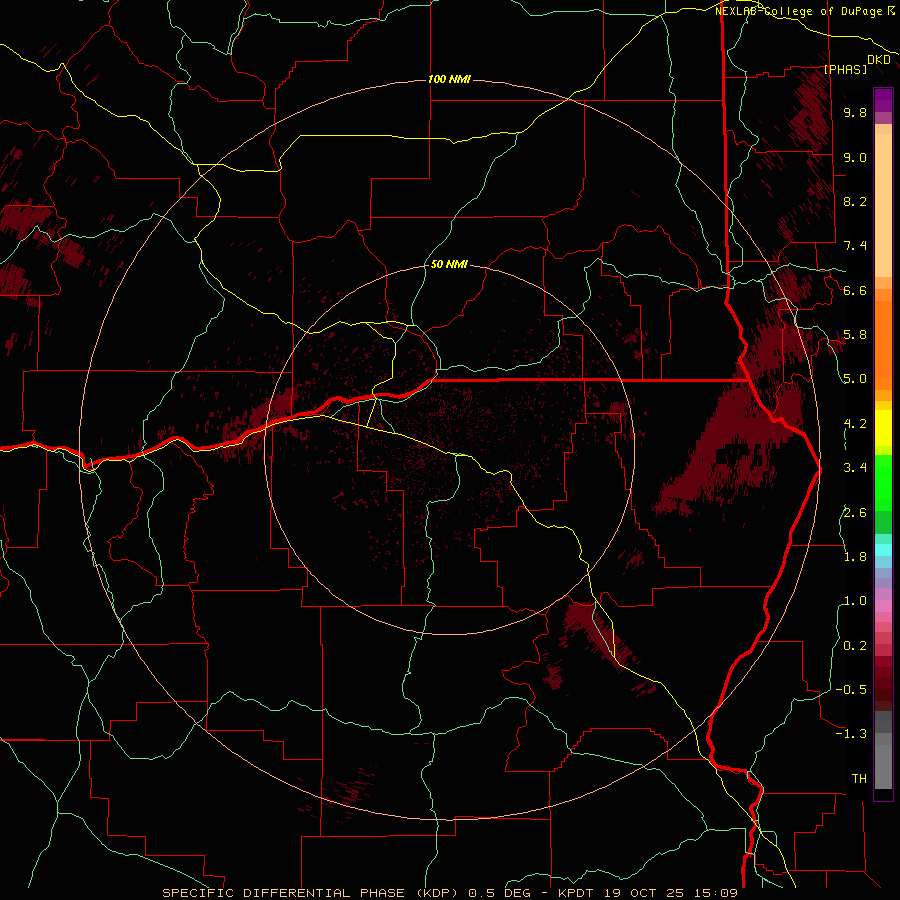Click the 100 NMI range ring label
This screenshot has width=900, height=900.
449,79
